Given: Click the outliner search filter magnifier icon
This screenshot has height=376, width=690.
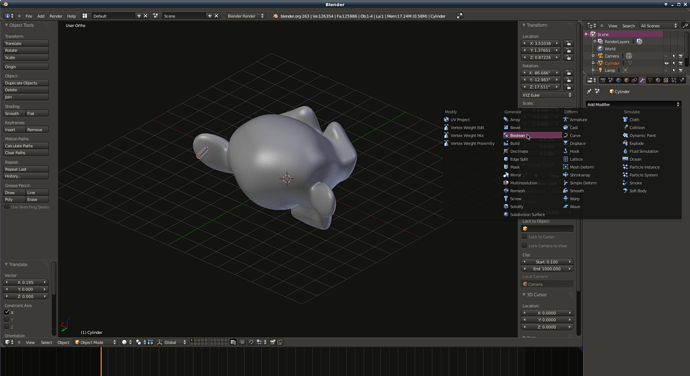Looking at the screenshot, I should 685,26.
